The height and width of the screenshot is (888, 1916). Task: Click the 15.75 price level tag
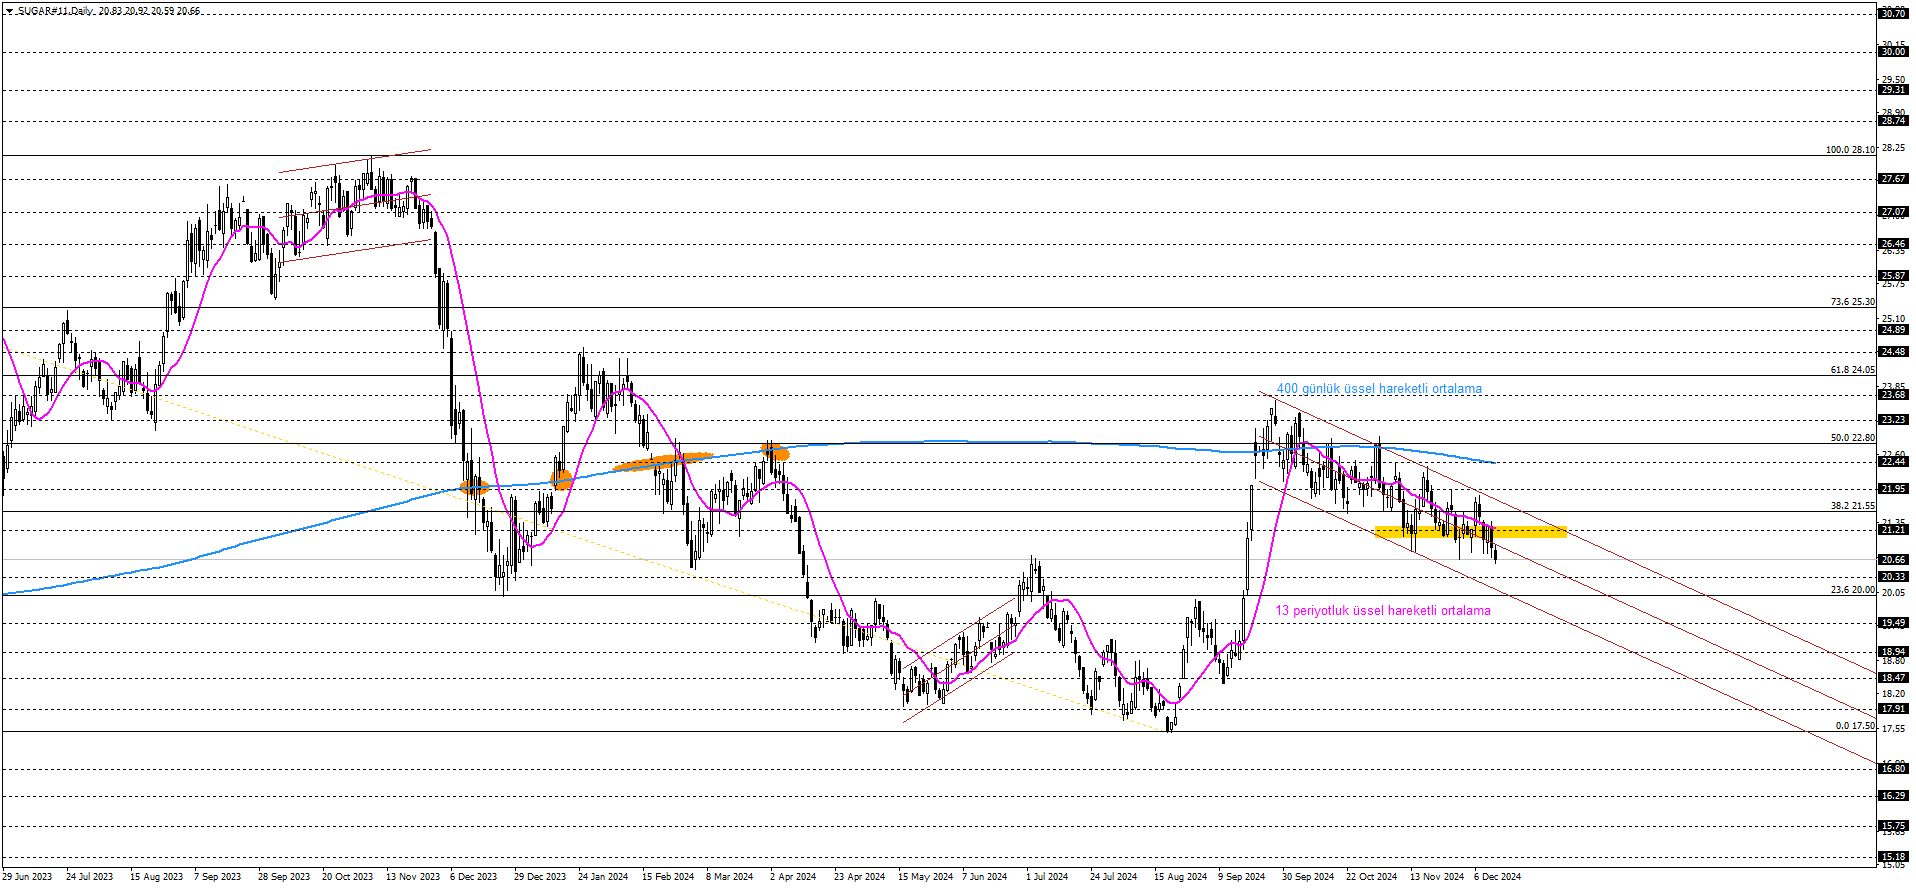click(x=1893, y=826)
